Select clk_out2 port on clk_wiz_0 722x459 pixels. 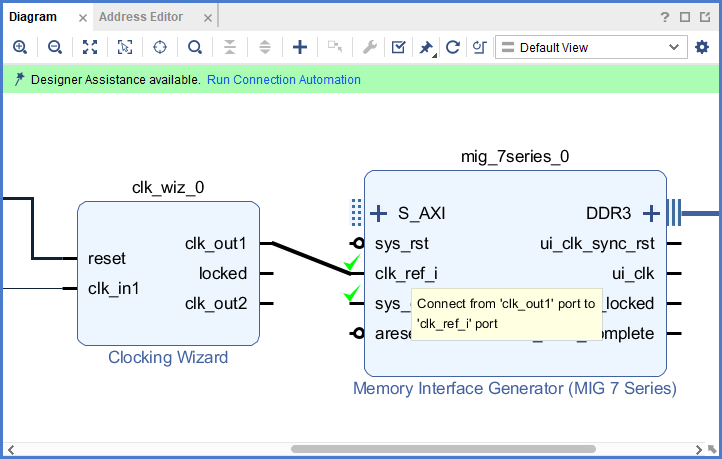click(x=216, y=303)
